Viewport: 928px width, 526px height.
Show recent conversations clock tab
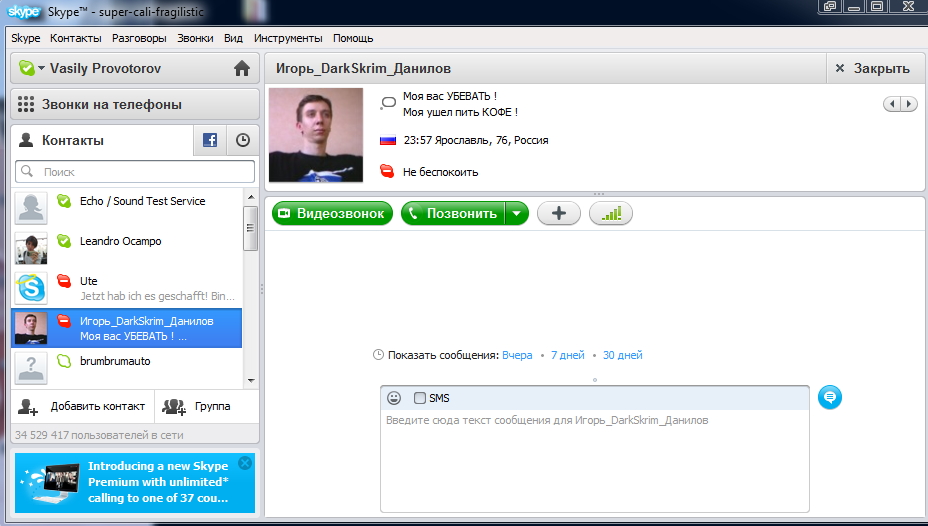click(243, 140)
